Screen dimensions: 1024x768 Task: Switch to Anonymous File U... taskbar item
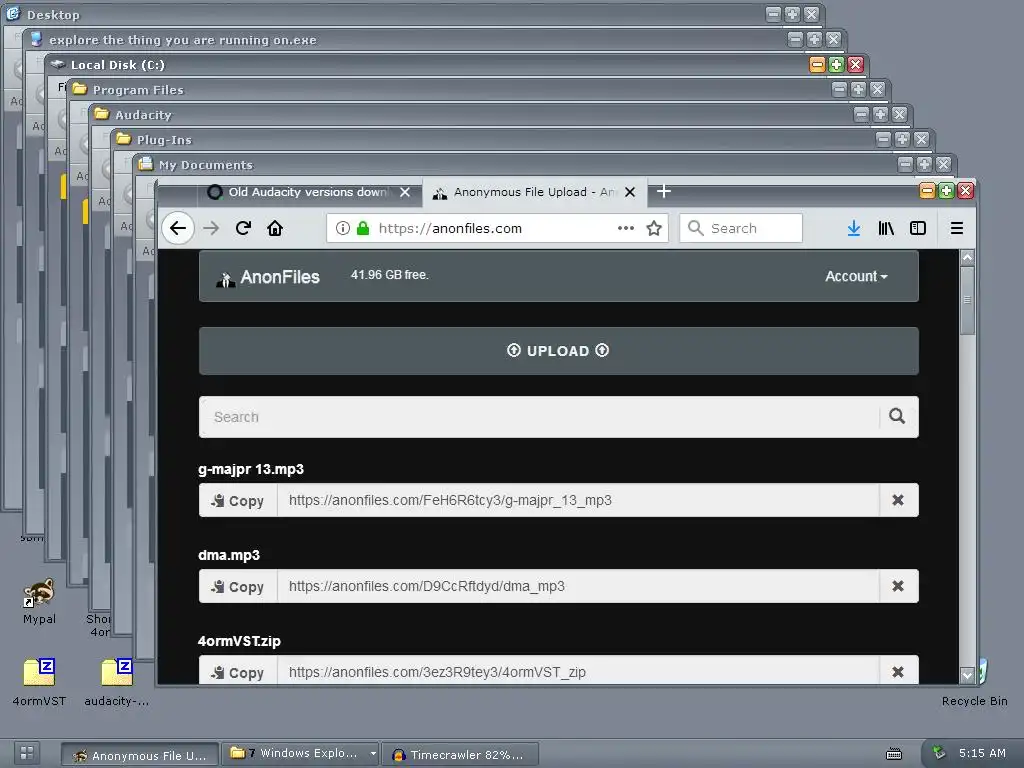(x=140, y=755)
